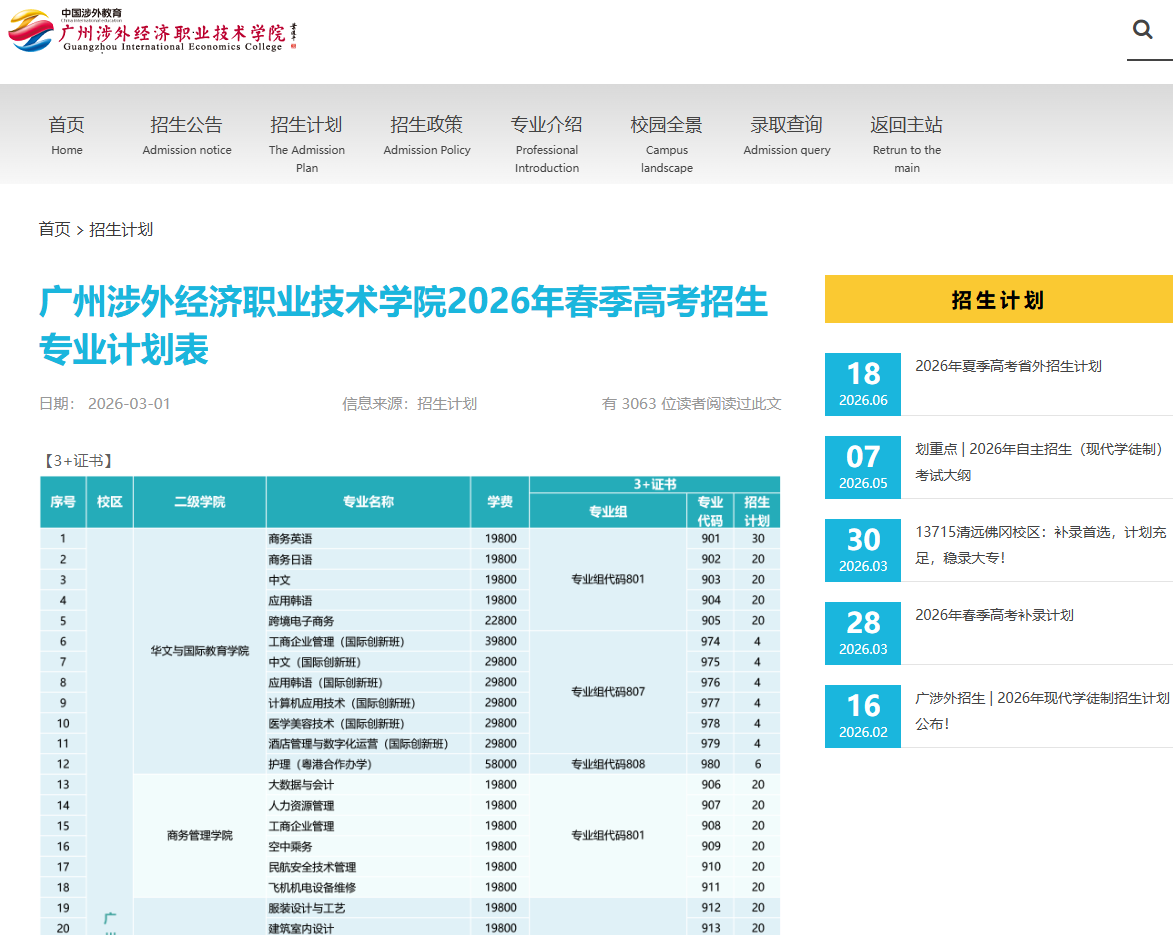Click the 商务管理学院 cell

[x=200, y=836]
